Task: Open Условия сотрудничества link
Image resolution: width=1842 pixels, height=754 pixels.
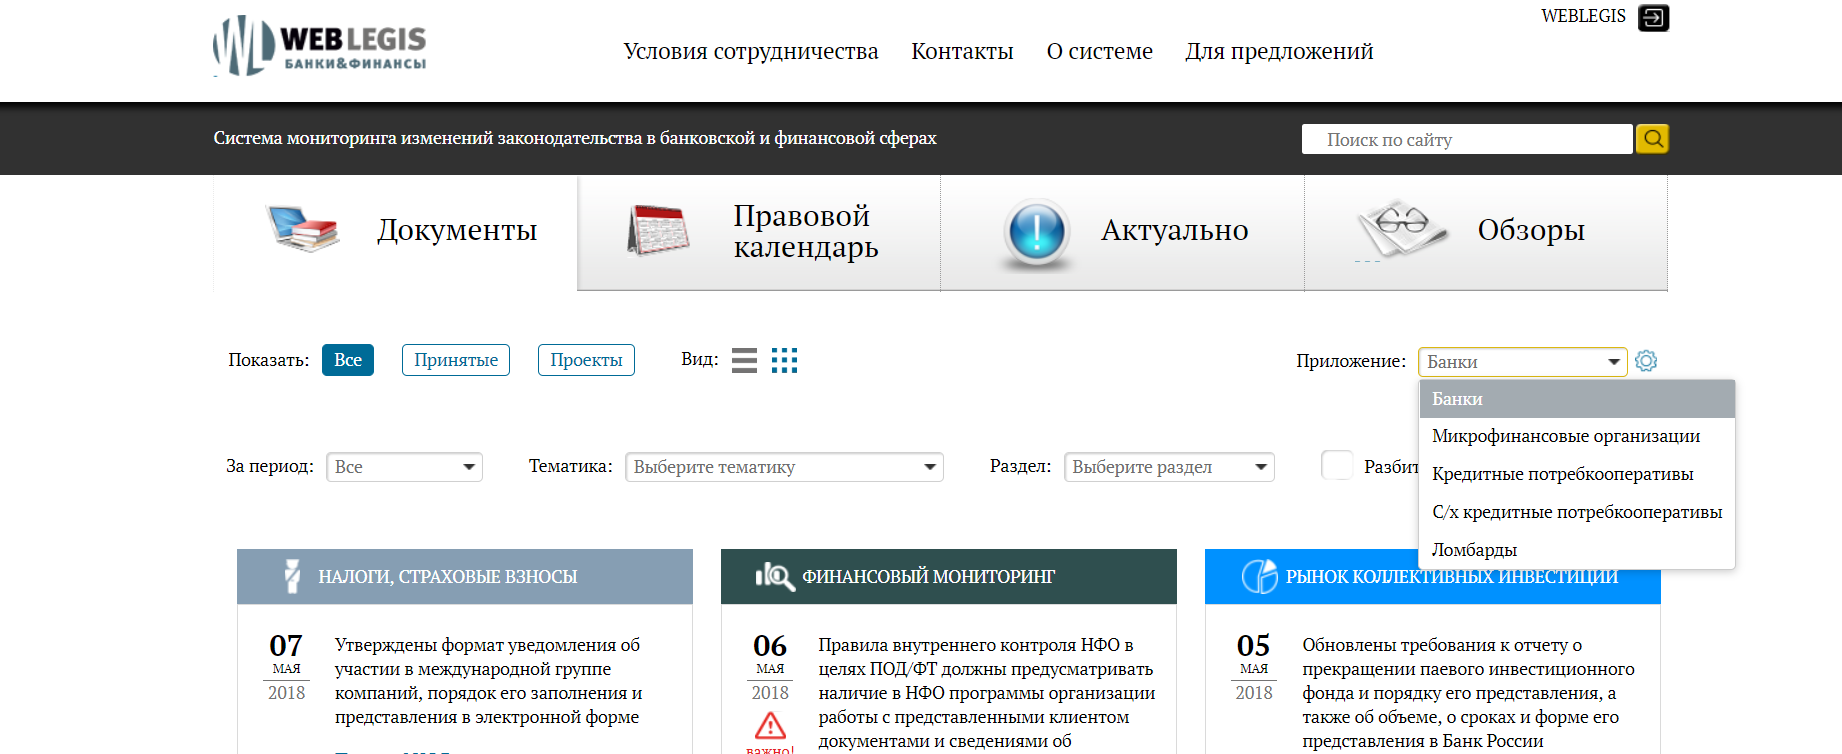Action: [750, 51]
